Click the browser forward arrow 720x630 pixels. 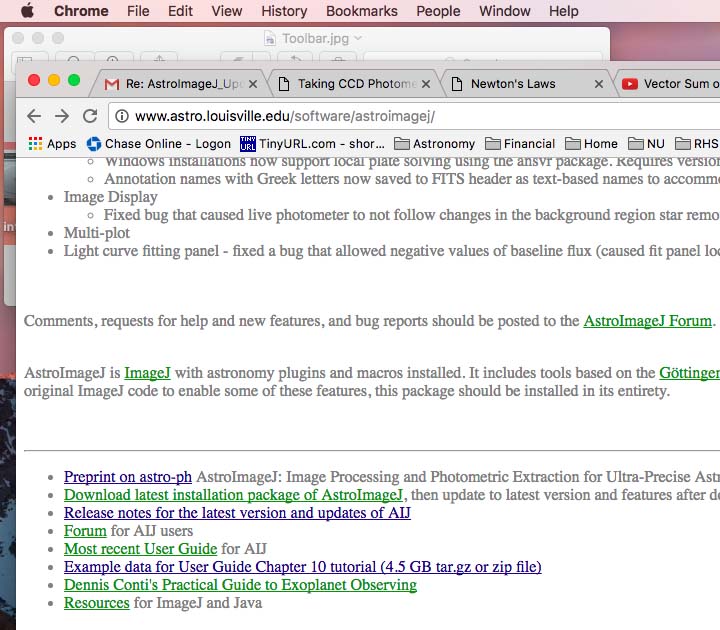62,116
